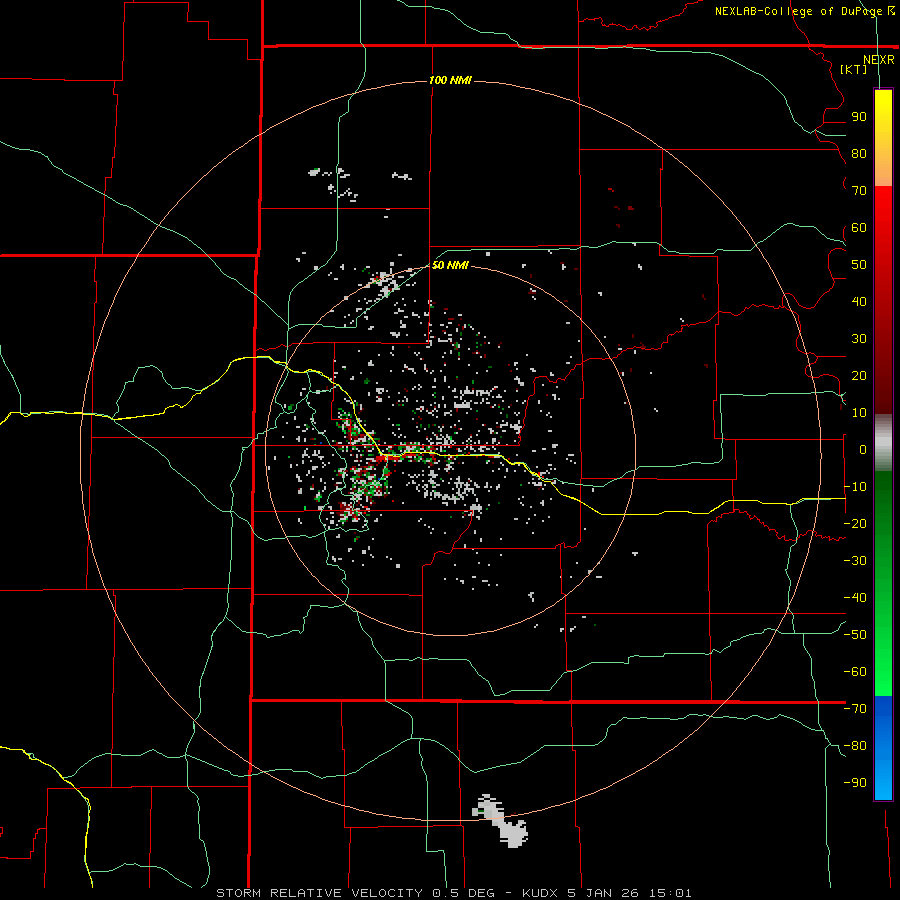Click the -50 value on velocity scale
This screenshot has width=900, height=900.
point(855,635)
